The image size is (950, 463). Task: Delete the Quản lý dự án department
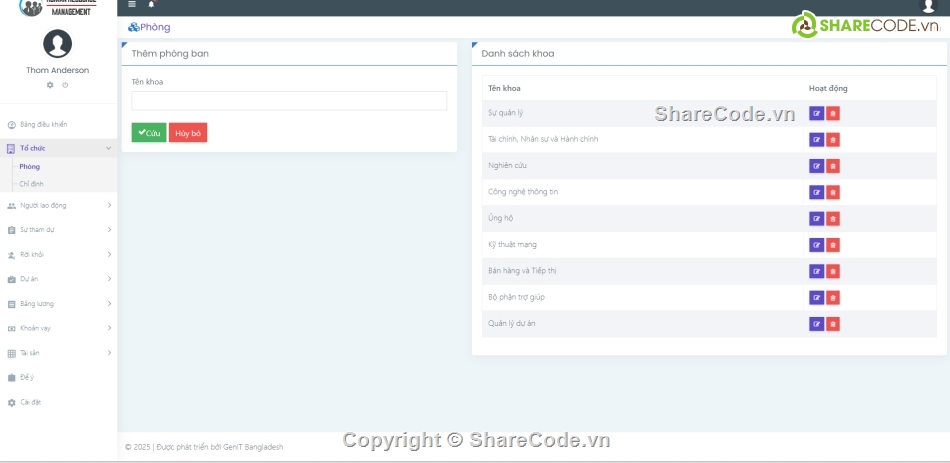click(x=832, y=324)
